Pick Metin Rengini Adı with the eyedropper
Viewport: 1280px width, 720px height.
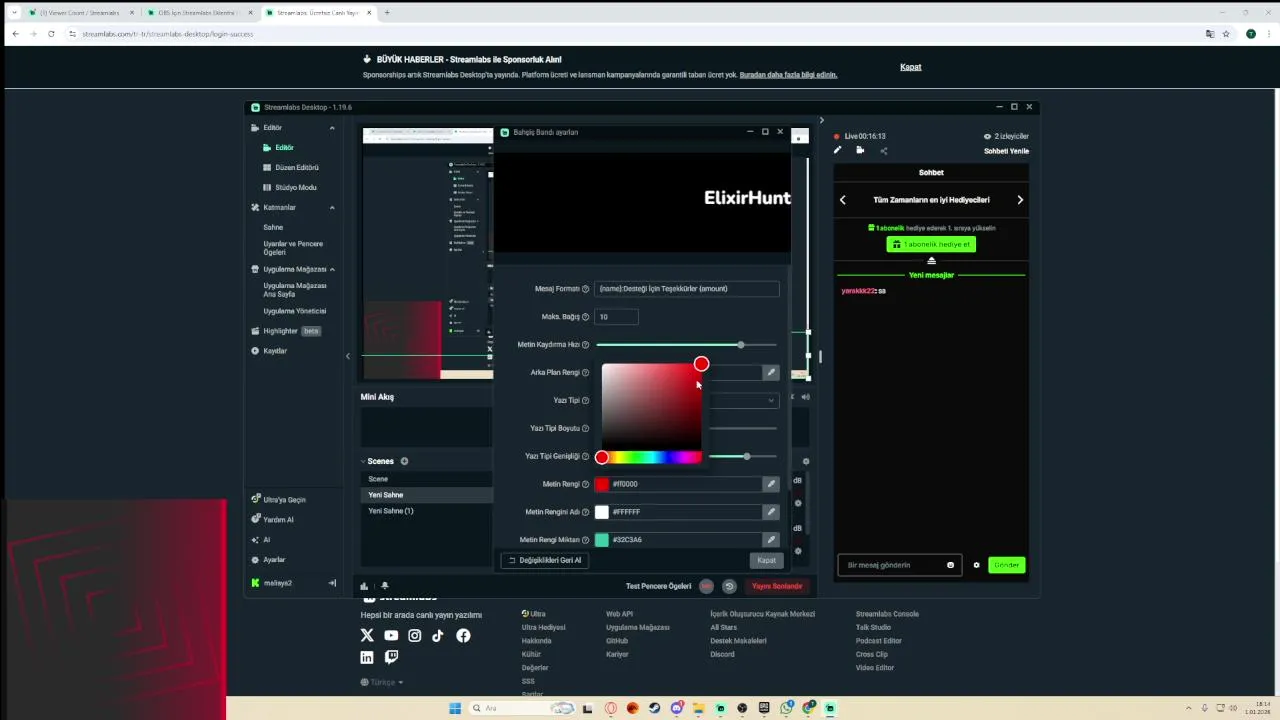[x=771, y=512]
